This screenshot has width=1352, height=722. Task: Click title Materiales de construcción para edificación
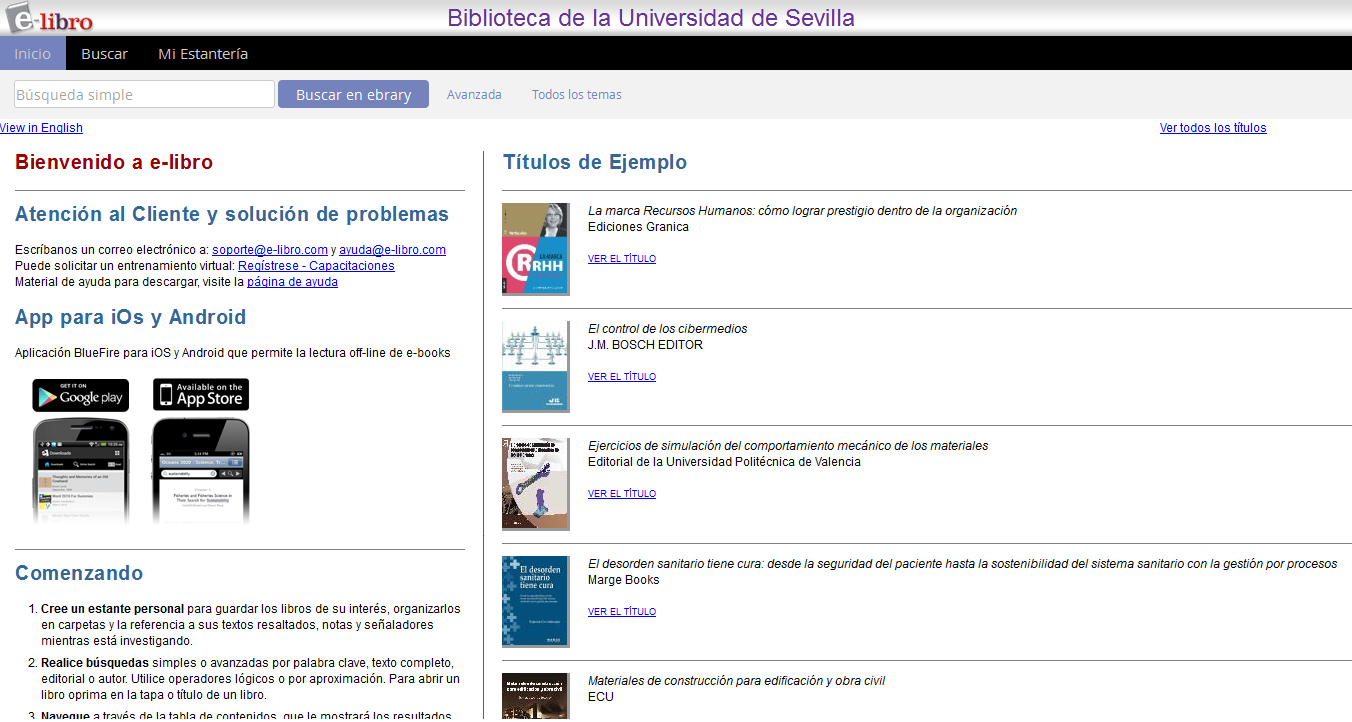click(736, 681)
